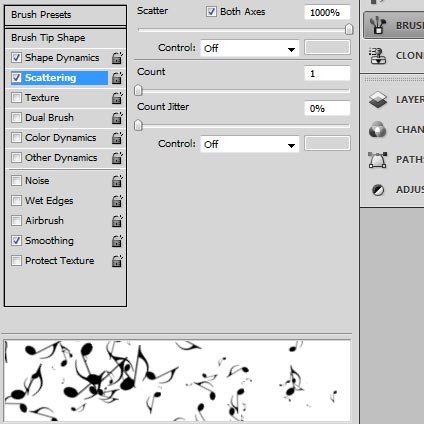Click the music notes brush preview
The height and width of the screenshot is (424, 424).
tap(177, 381)
